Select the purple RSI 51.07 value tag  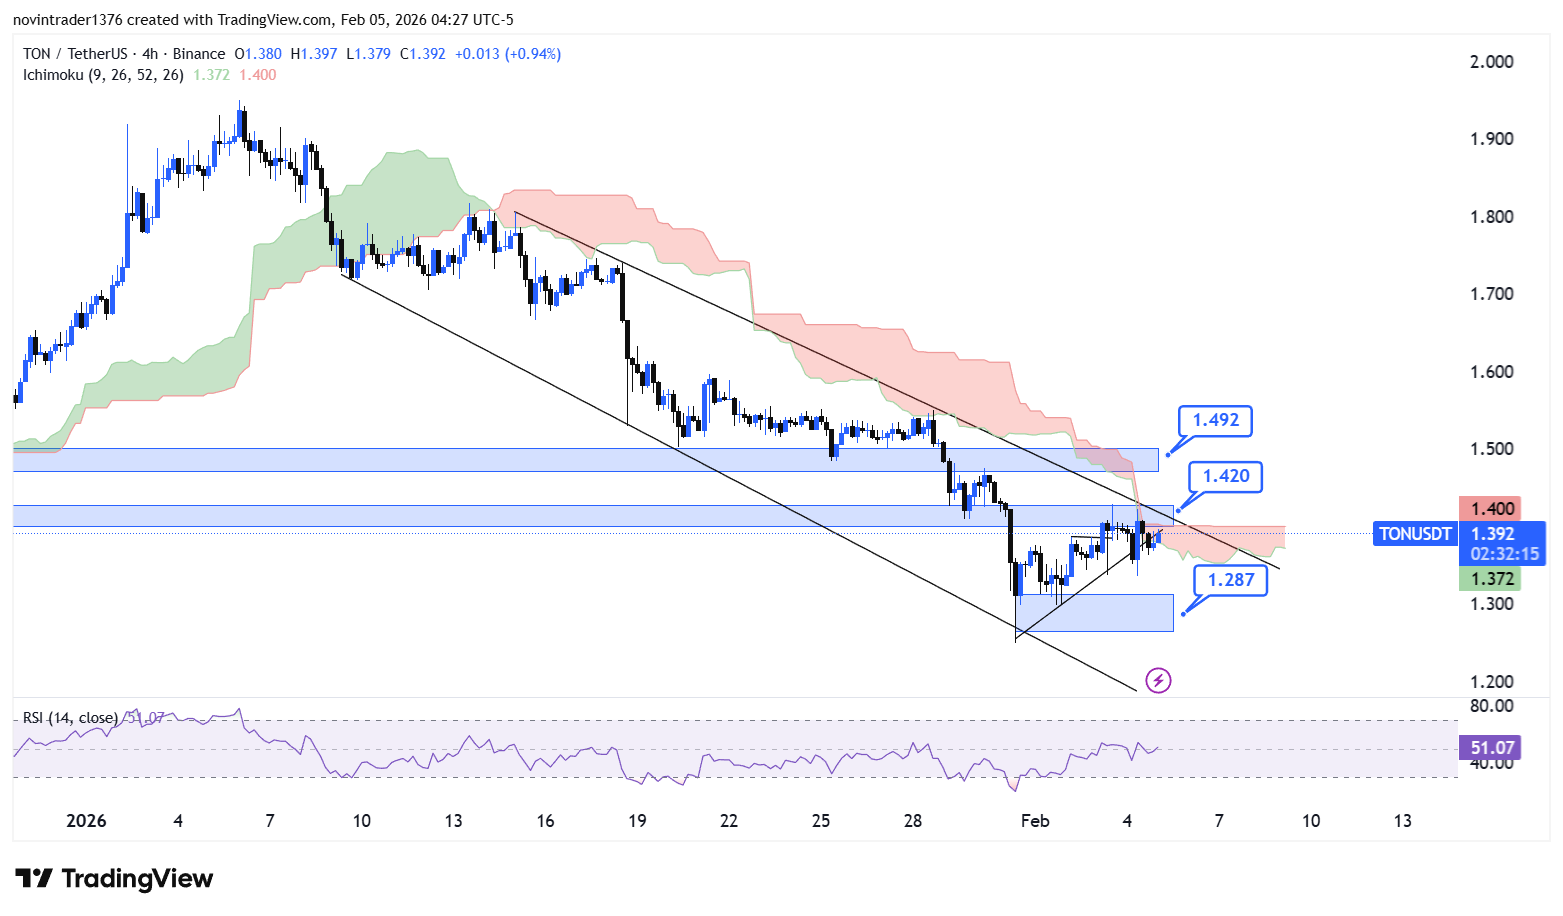pyautogui.click(x=1492, y=747)
